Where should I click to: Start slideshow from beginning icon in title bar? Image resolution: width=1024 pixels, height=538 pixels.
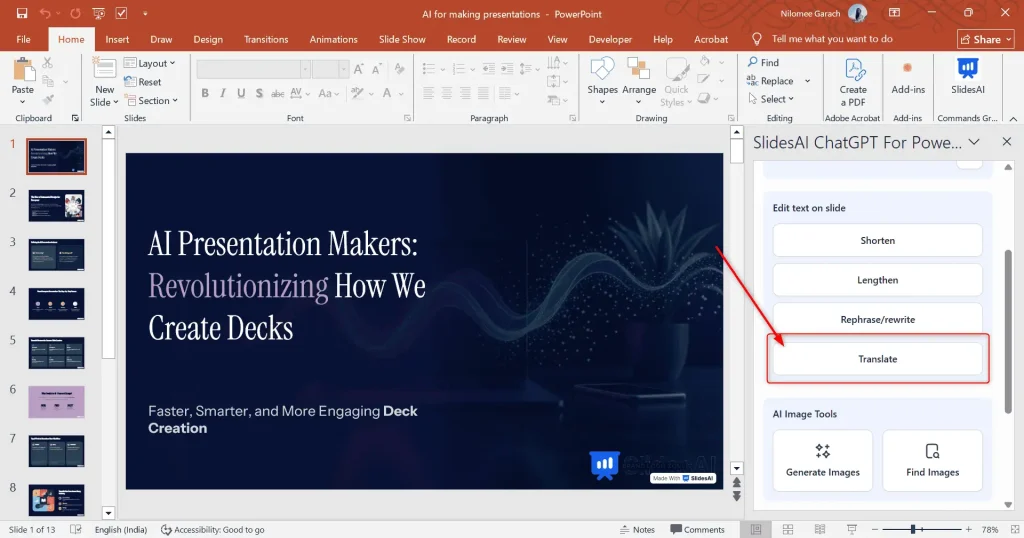point(99,13)
